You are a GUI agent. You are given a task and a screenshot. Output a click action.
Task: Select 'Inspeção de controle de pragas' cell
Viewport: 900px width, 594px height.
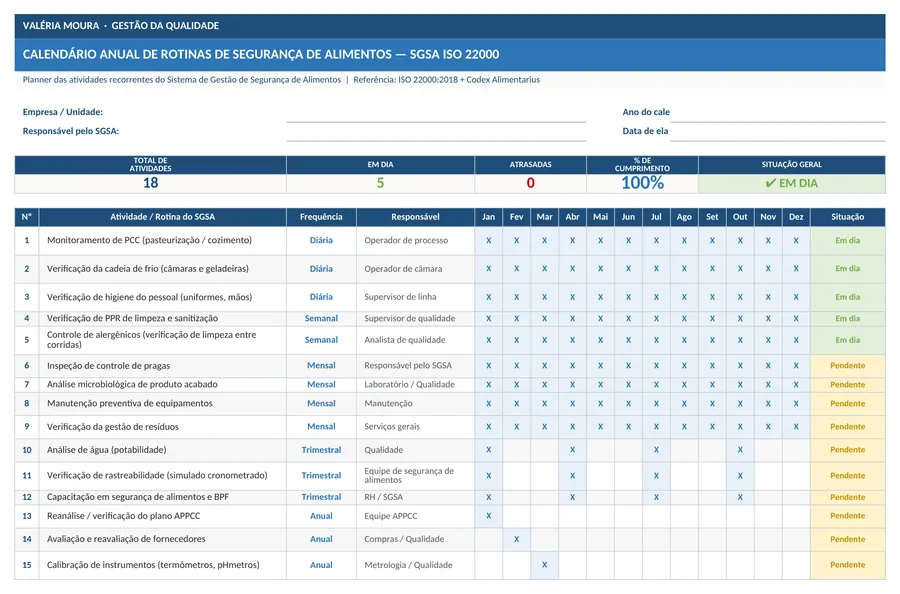click(x=162, y=366)
